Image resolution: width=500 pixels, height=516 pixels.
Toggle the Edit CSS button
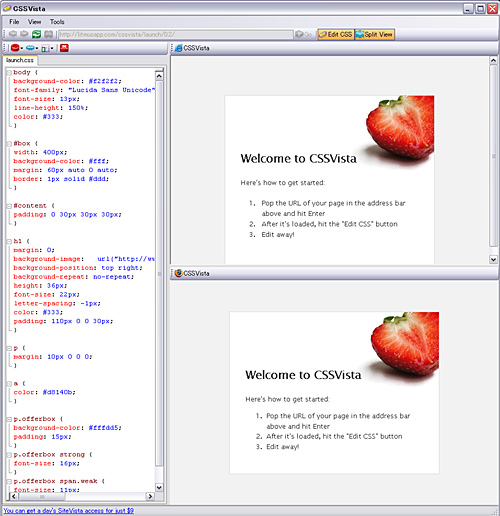tap(336, 34)
